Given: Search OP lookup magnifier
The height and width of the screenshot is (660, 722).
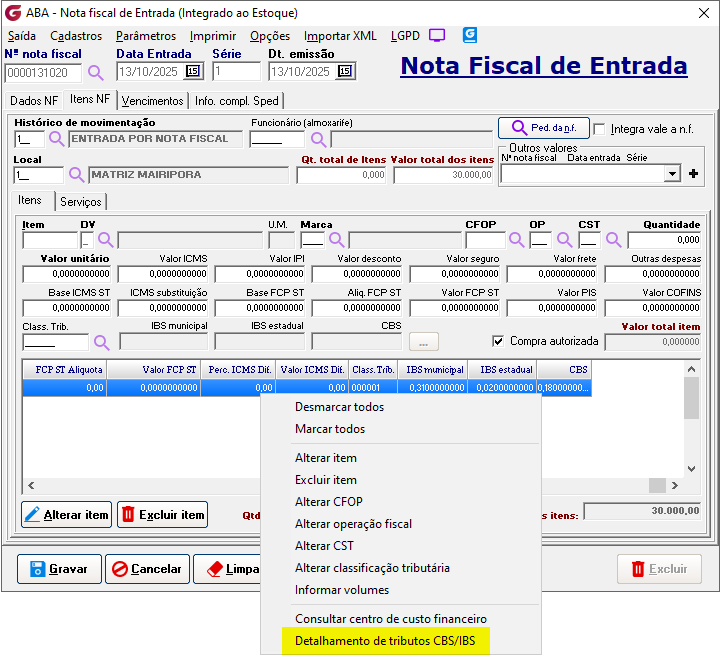Looking at the screenshot, I should (565, 240).
